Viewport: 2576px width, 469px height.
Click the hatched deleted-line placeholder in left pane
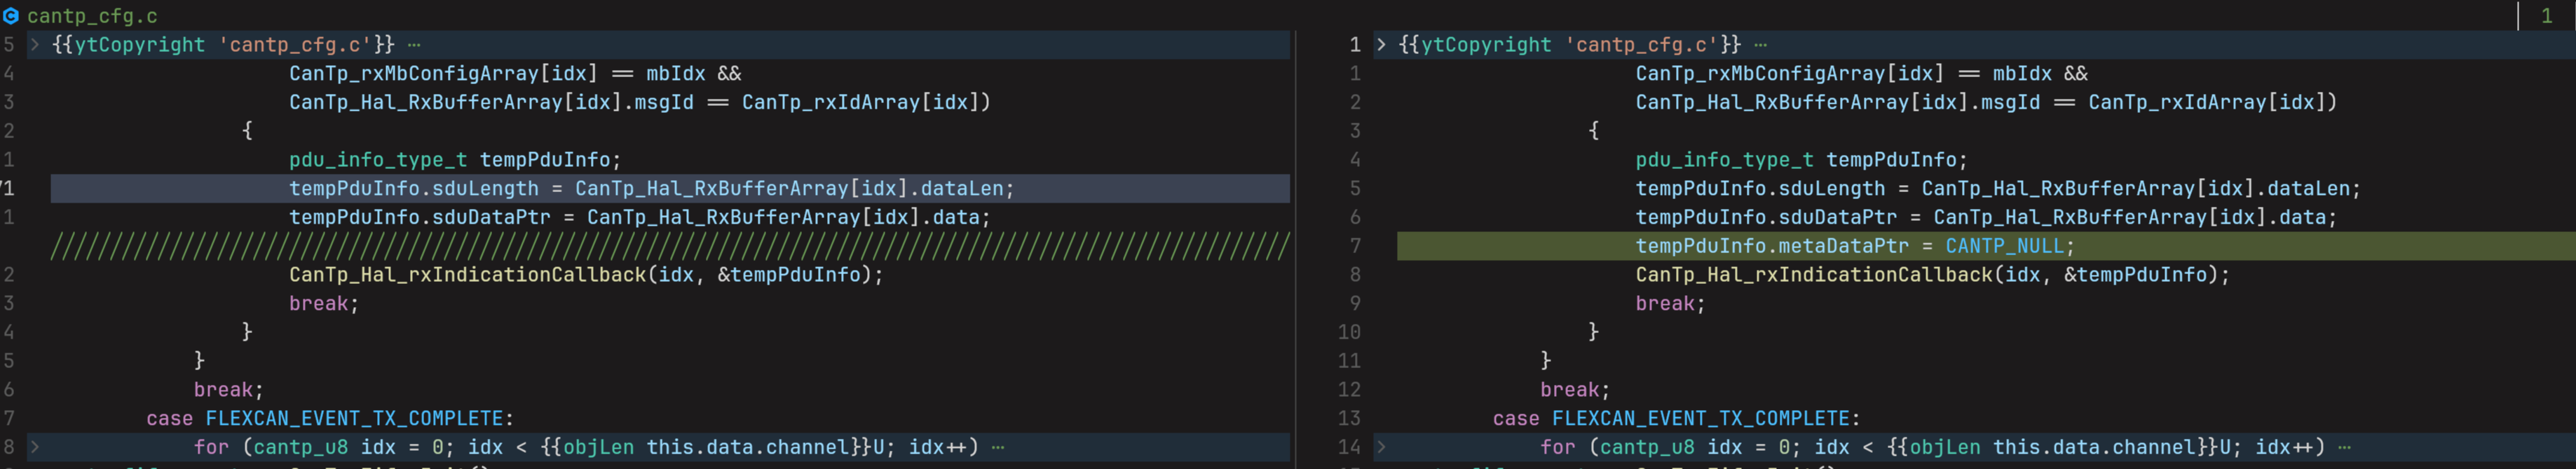[670, 246]
